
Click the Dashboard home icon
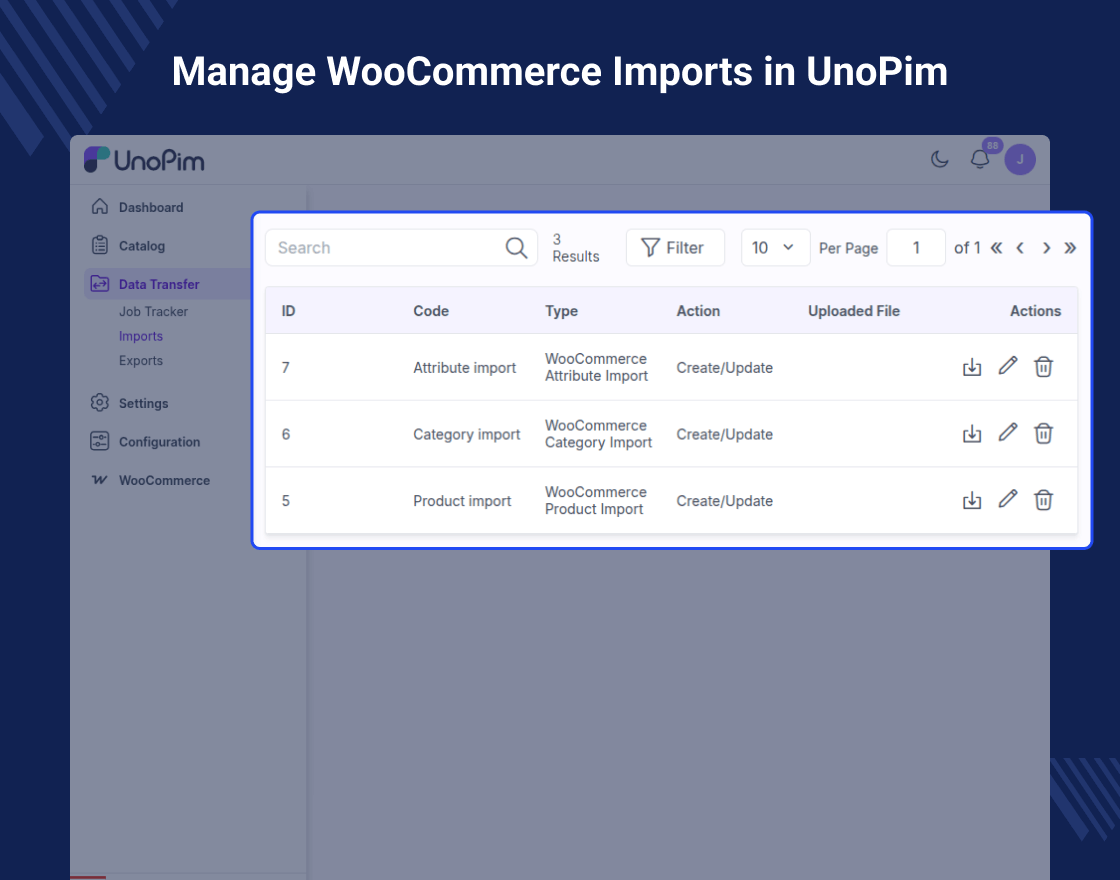(100, 206)
